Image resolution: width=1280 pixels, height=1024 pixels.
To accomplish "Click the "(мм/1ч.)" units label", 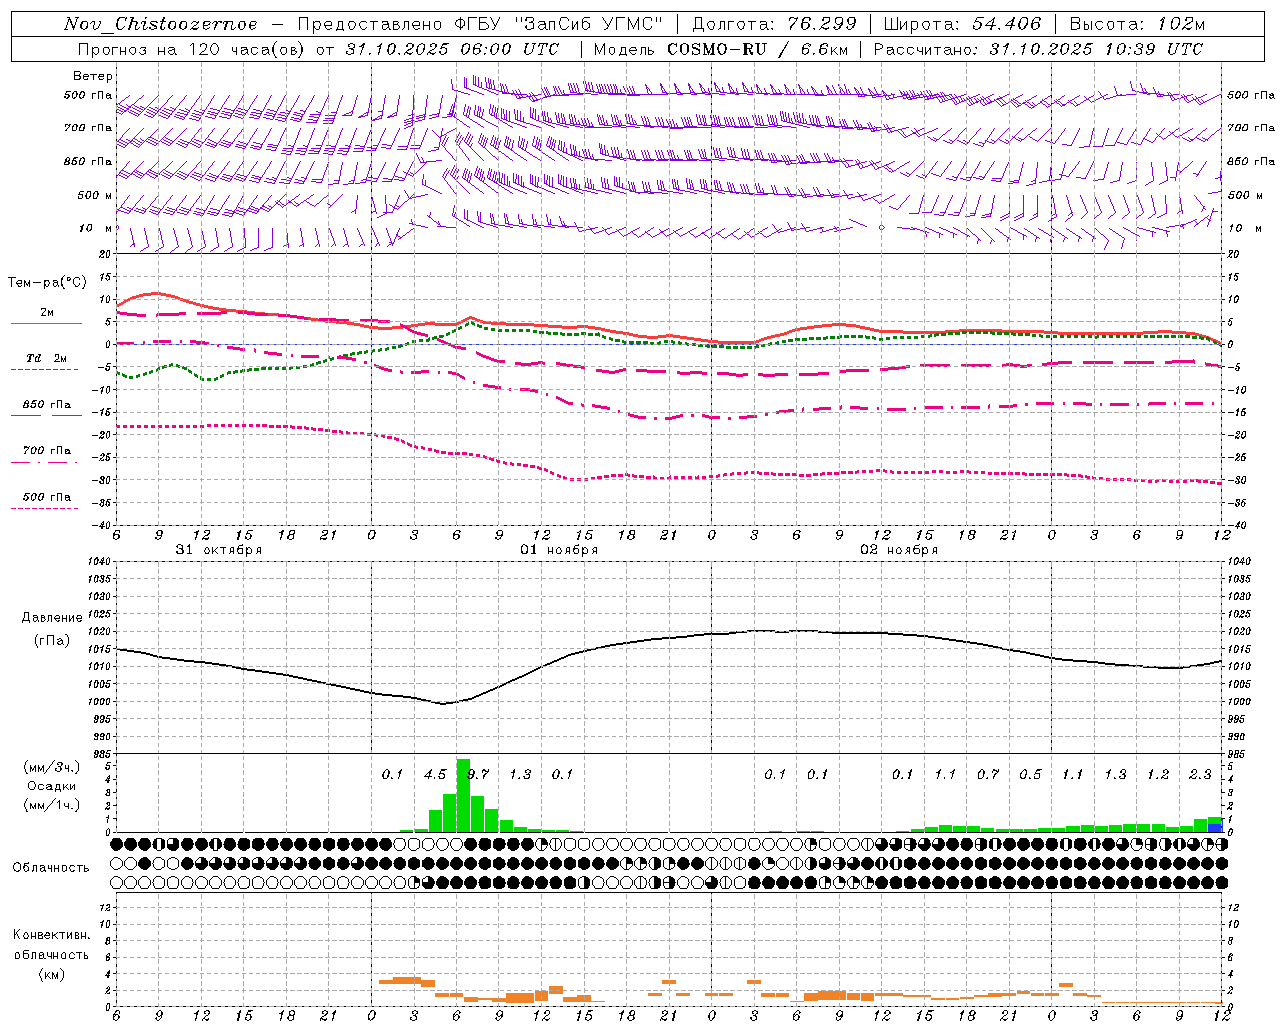I will [52, 805].
